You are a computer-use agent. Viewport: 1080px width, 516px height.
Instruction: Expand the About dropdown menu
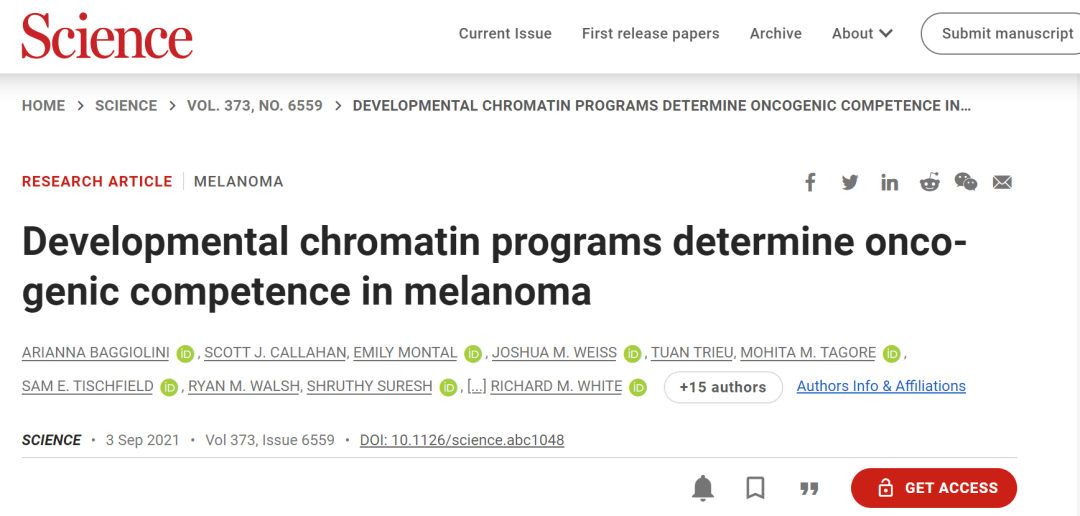862,33
